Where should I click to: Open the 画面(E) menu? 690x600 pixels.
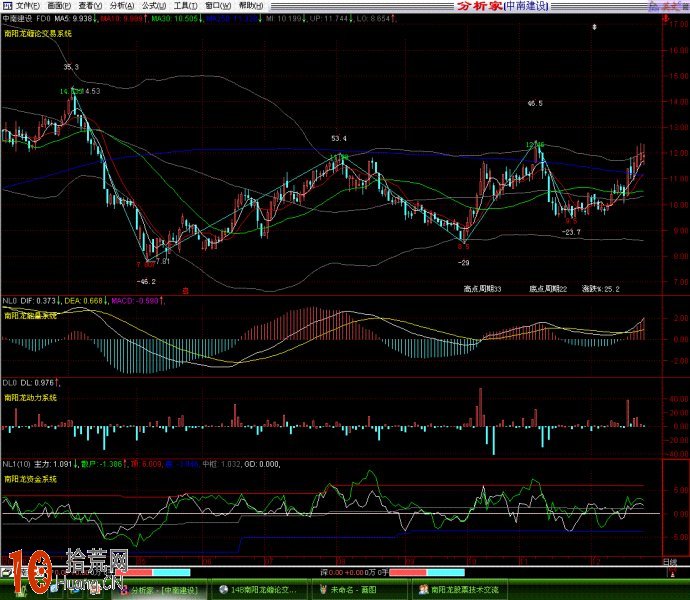61,6
